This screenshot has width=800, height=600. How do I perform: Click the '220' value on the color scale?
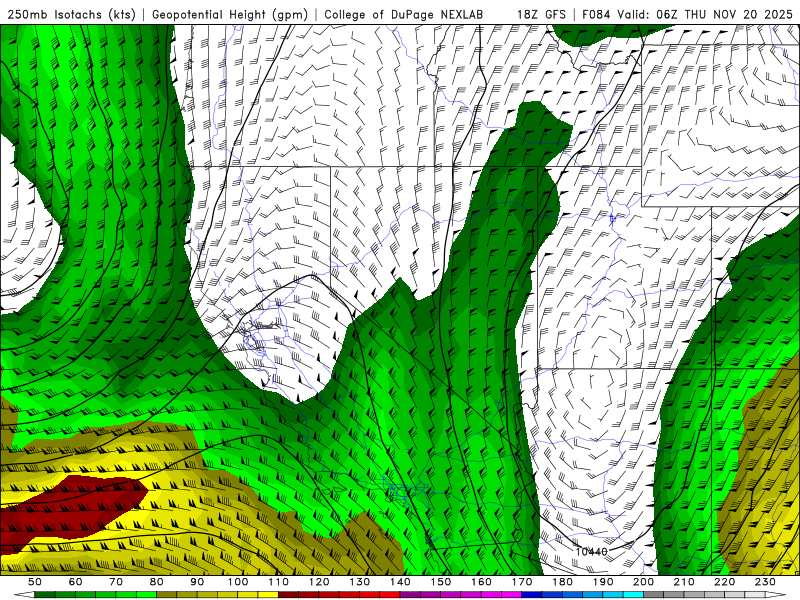click(x=725, y=582)
